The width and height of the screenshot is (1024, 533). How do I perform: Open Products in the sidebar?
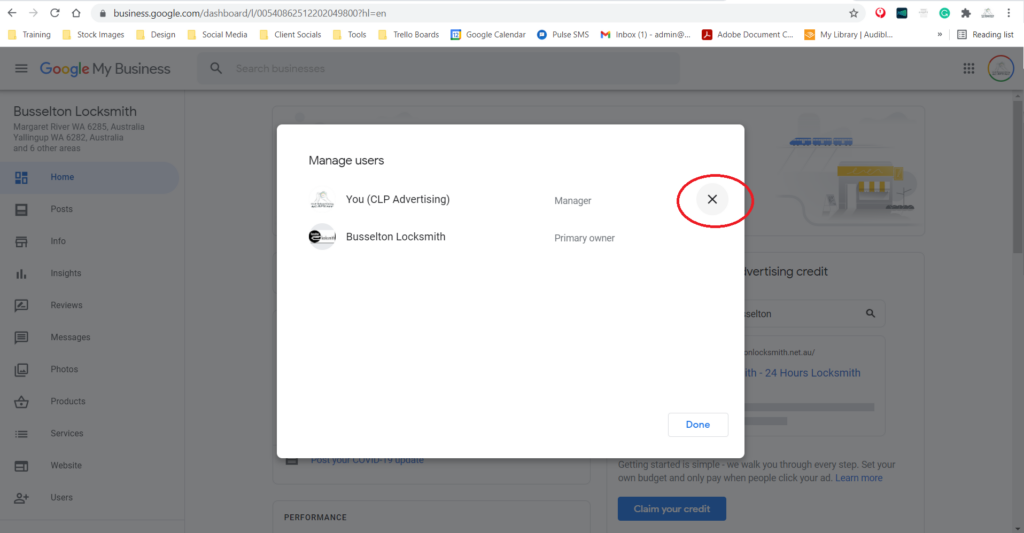point(89,401)
